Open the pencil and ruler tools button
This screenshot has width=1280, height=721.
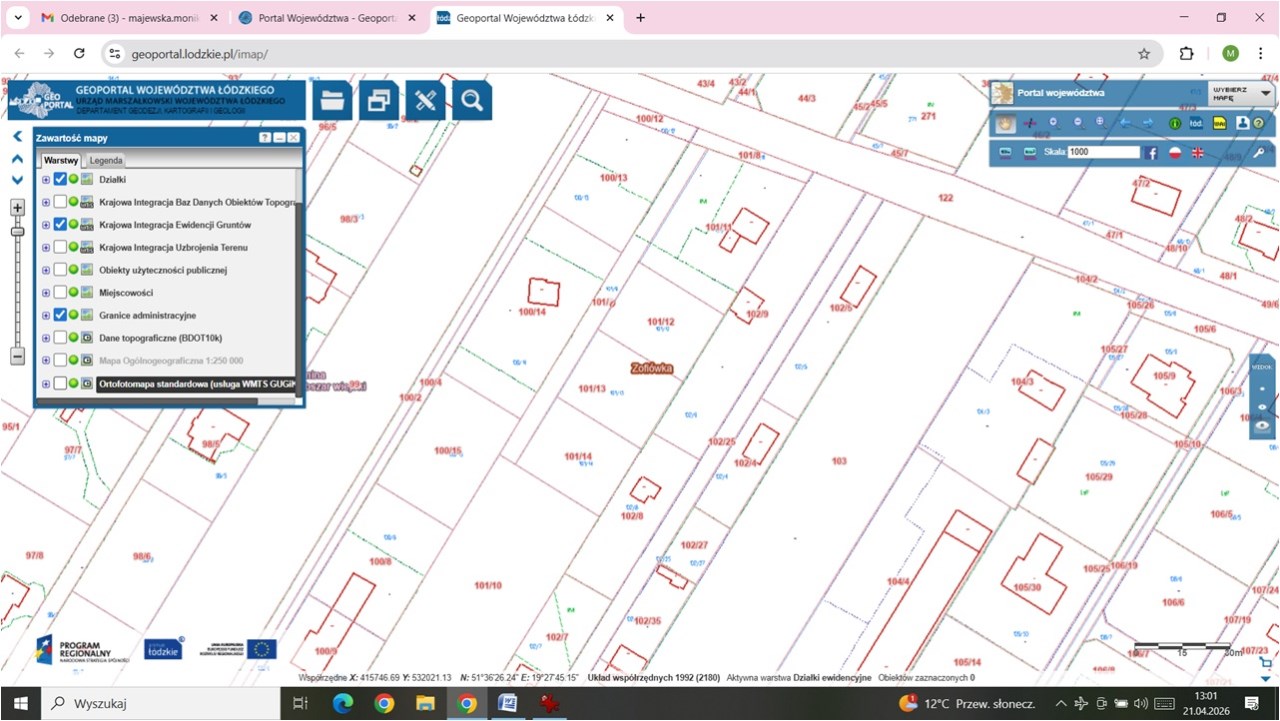pyautogui.click(x=425, y=100)
